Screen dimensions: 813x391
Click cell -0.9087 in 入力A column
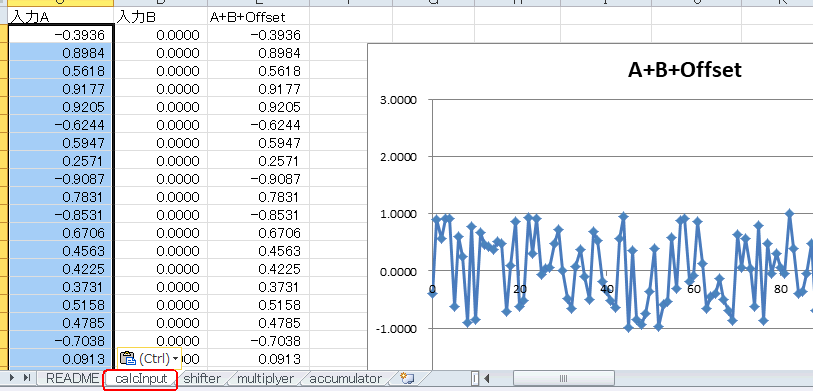tap(61, 178)
